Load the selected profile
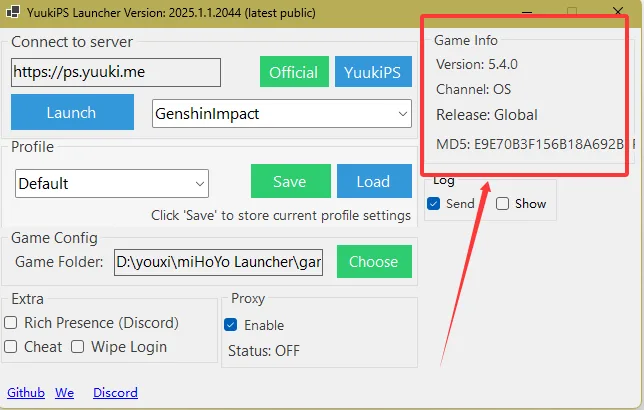This screenshot has height=410, width=644. [x=374, y=181]
